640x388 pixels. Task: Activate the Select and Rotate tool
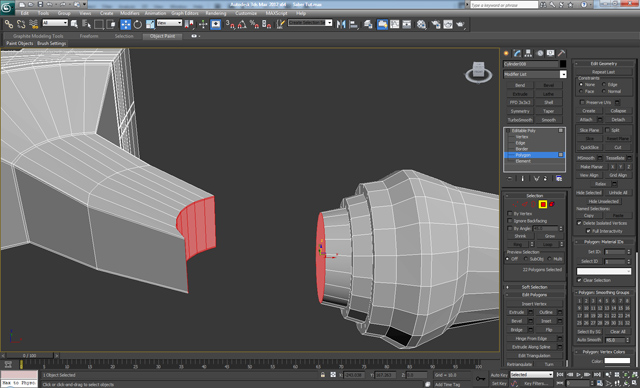(138, 24)
